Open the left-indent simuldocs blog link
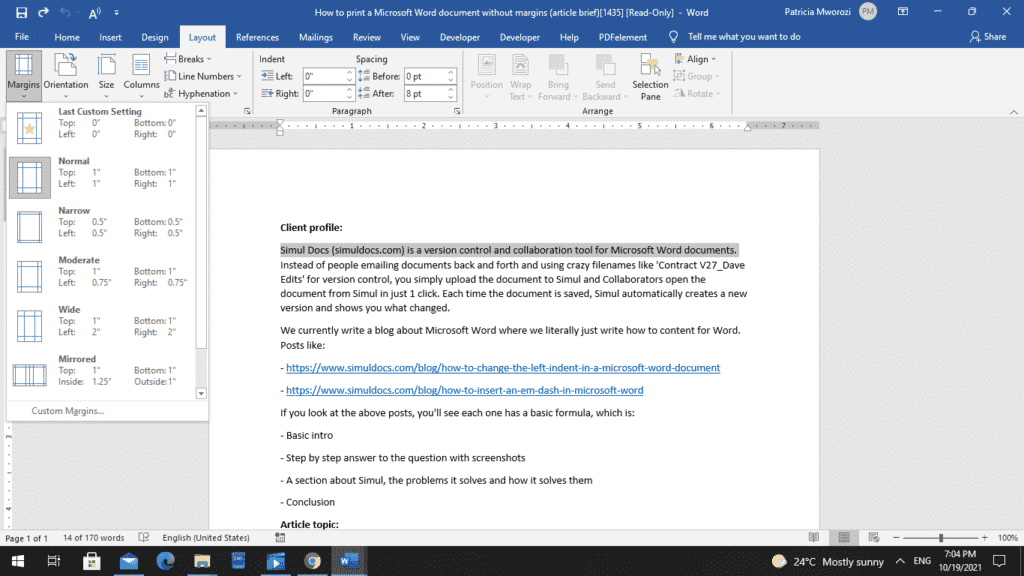Image resolution: width=1024 pixels, height=576 pixels. (503, 368)
